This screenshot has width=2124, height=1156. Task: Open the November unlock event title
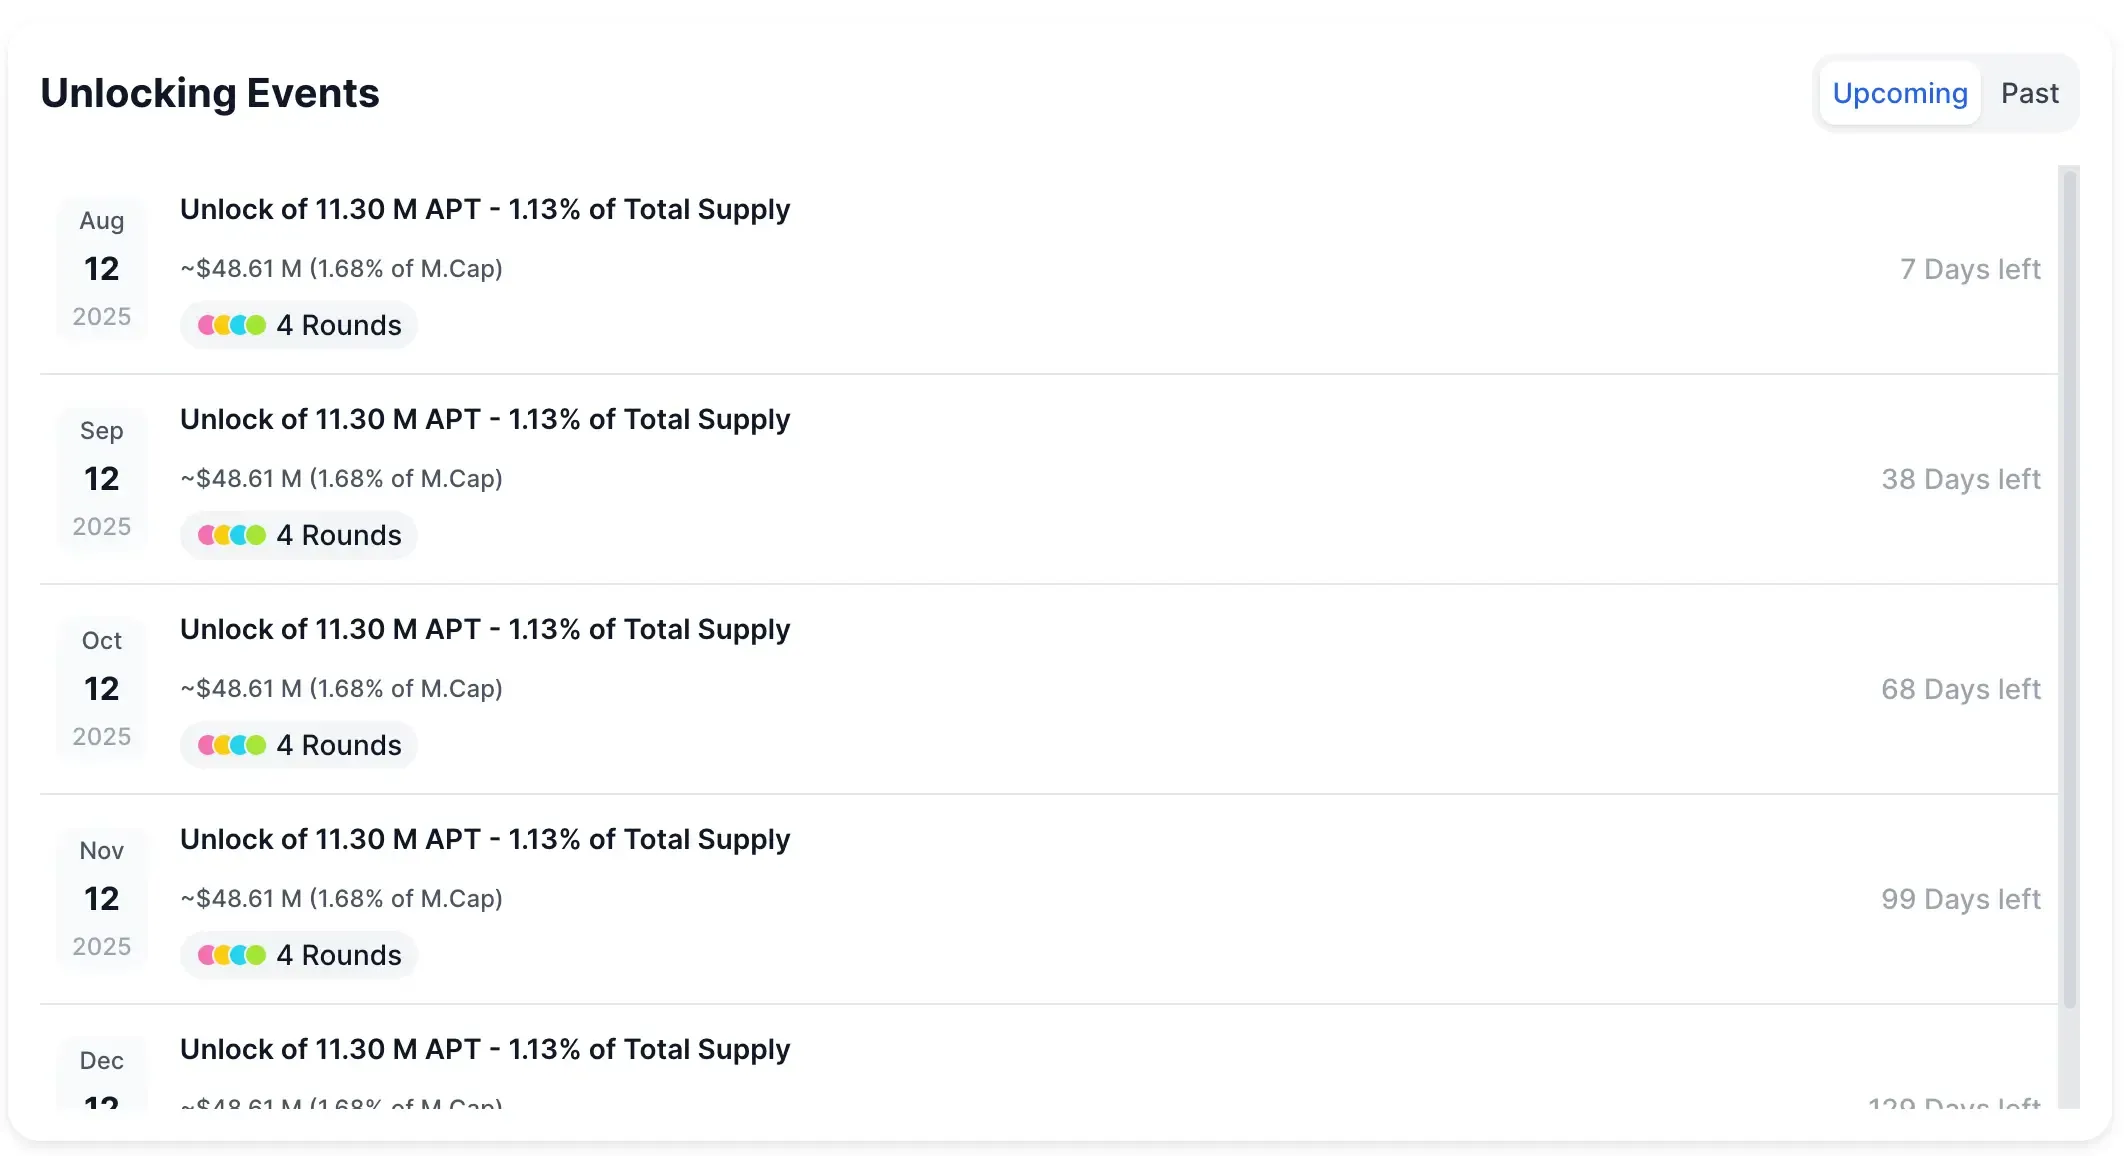tap(485, 839)
